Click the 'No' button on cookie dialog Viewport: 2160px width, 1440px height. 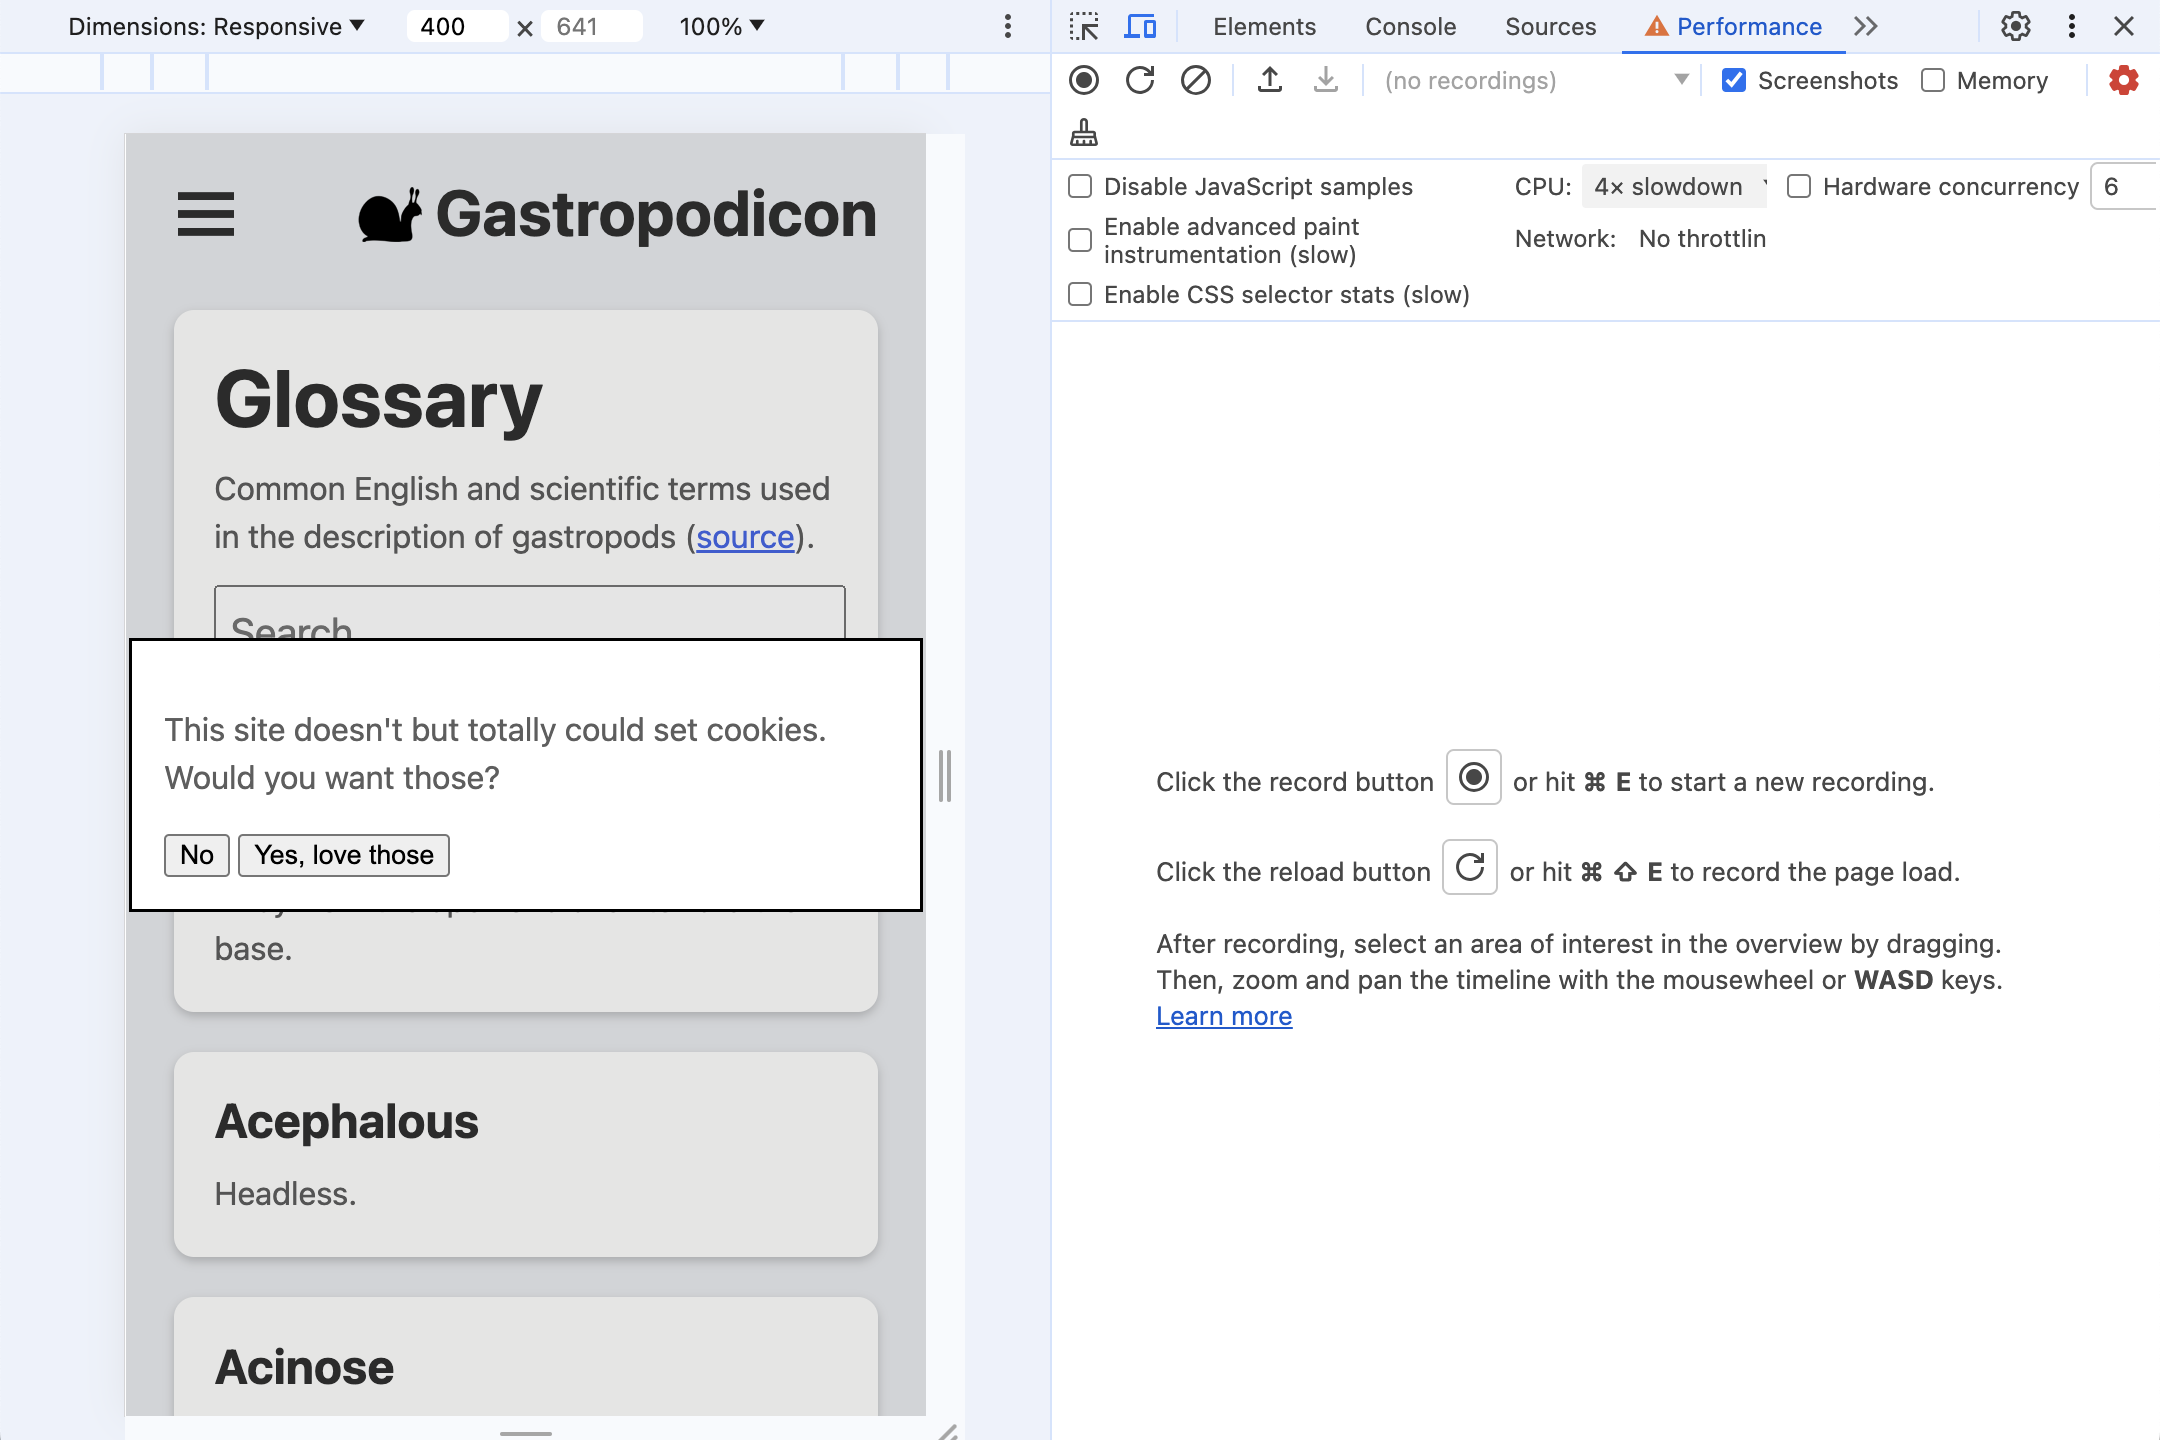(196, 853)
